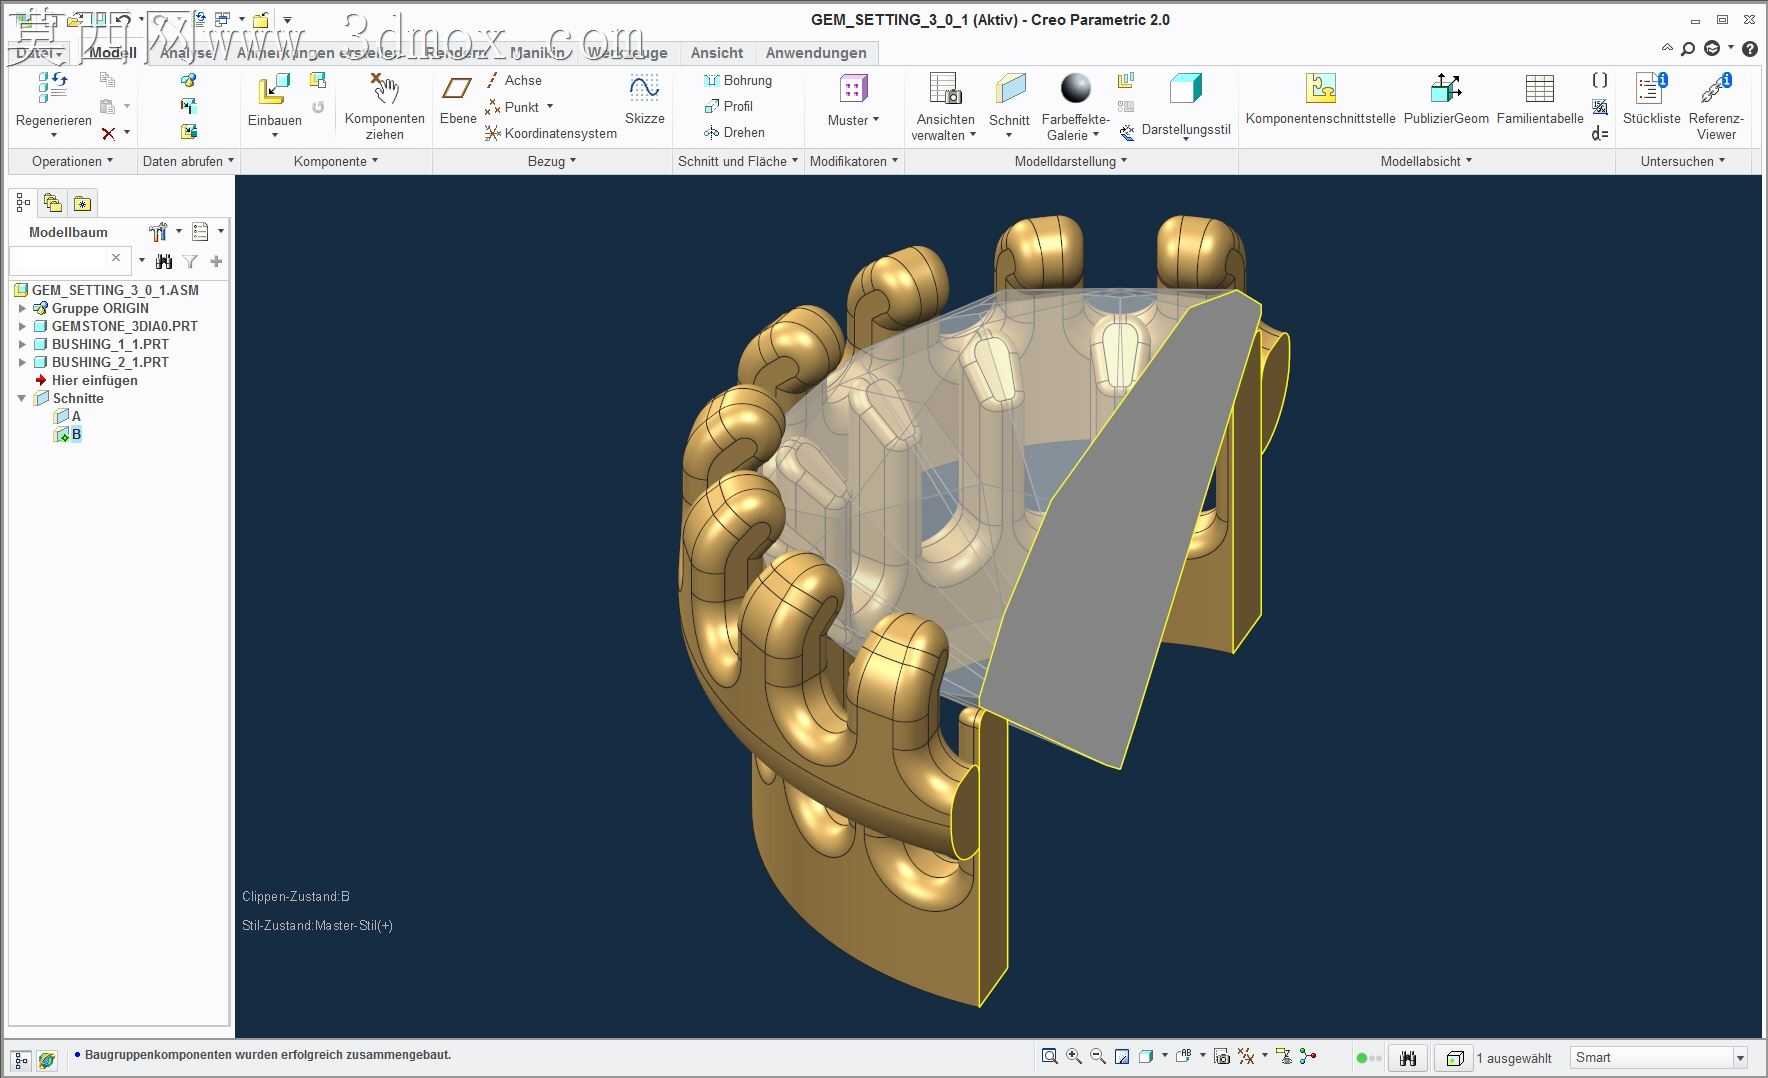The width and height of the screenshot is (1768, 1078).
Task: Create a Koordinatensystem
Action: [x=551, y=133]
